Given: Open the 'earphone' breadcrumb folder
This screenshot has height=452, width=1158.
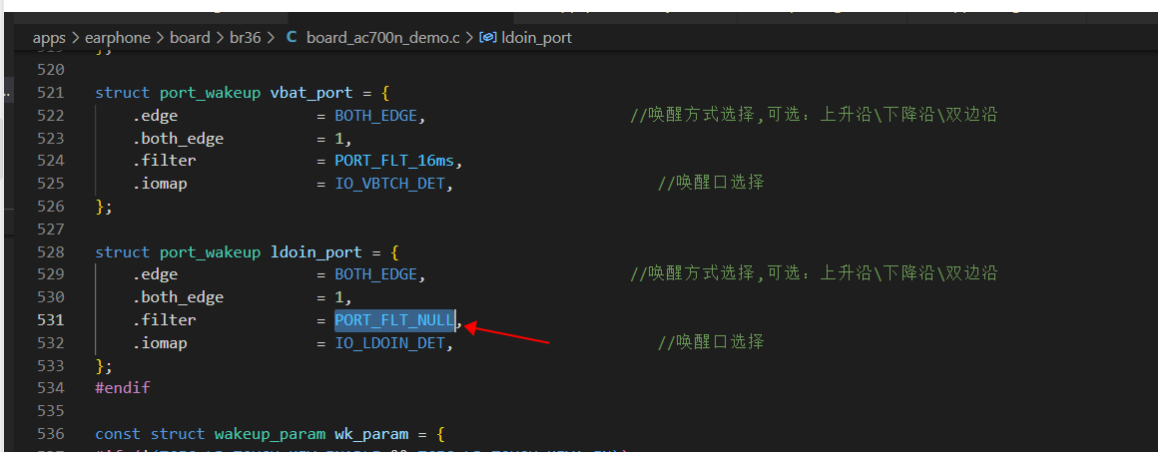Looking at the screenshot, I should point(116,37).
